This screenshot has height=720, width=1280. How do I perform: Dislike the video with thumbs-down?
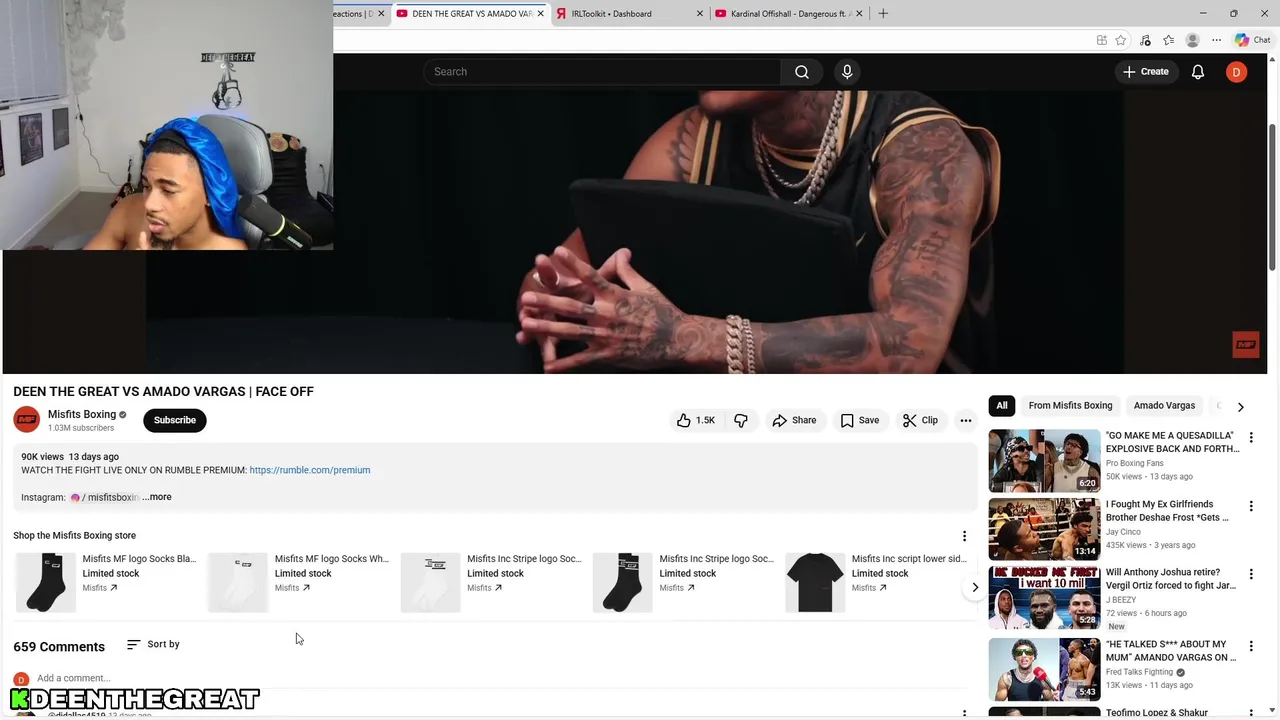(741, 420)
